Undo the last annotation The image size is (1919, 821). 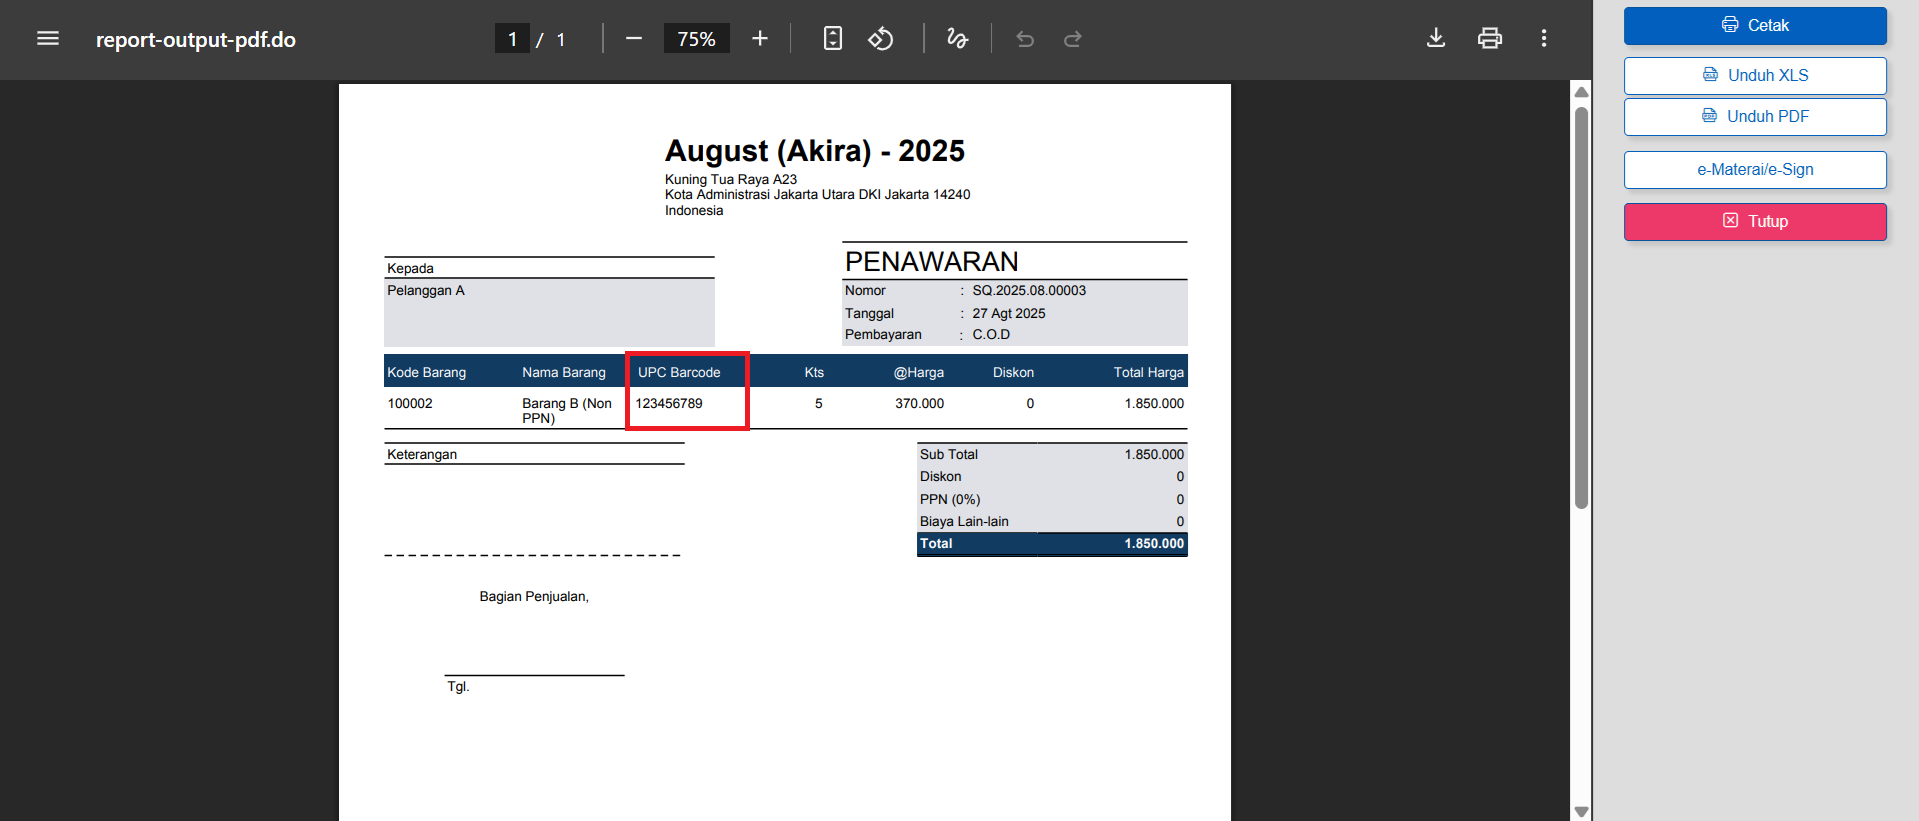point(1025,39)
